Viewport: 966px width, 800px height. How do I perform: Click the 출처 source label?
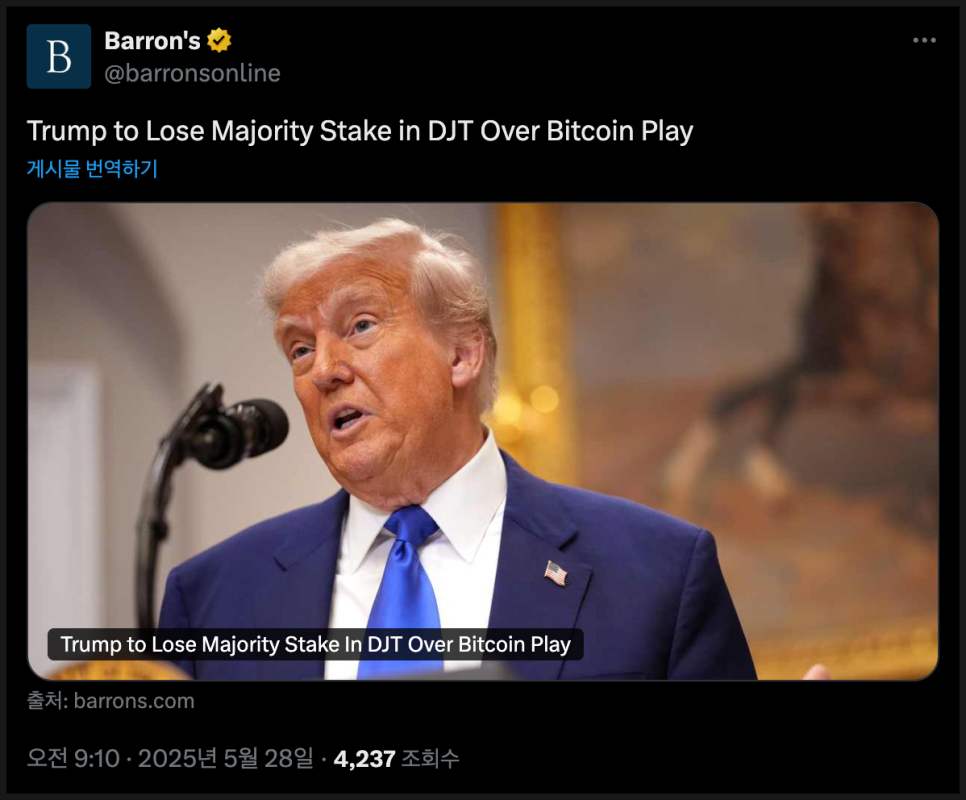pos(47,701)
